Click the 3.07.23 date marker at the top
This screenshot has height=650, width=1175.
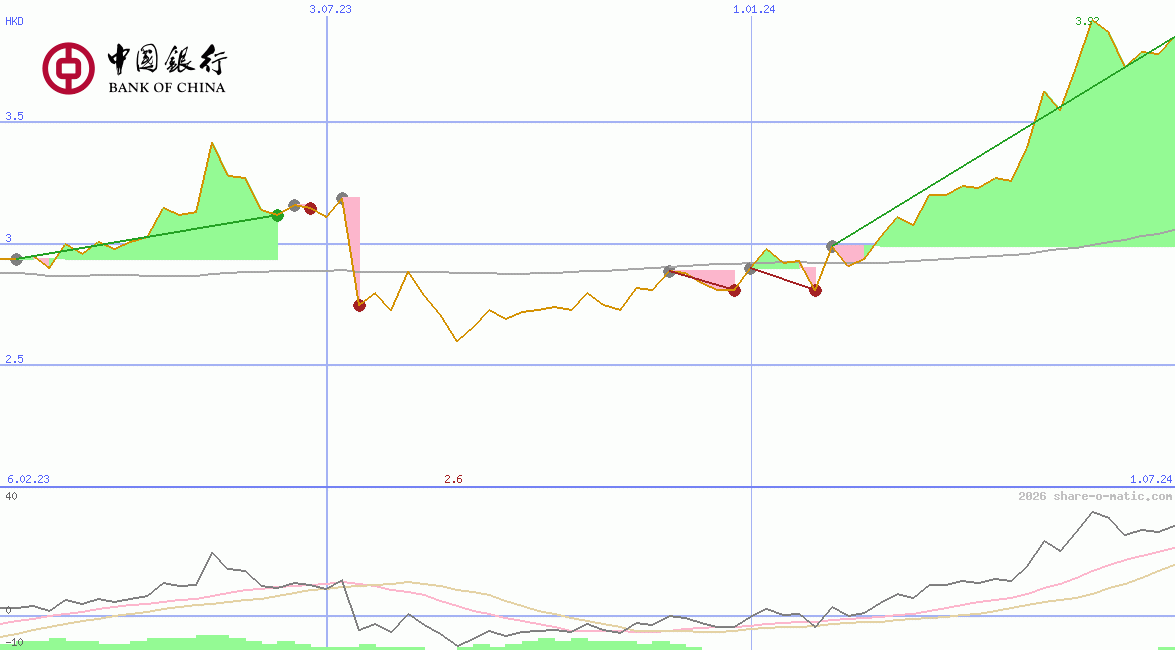pyautogui.click(x=332, y=10)
